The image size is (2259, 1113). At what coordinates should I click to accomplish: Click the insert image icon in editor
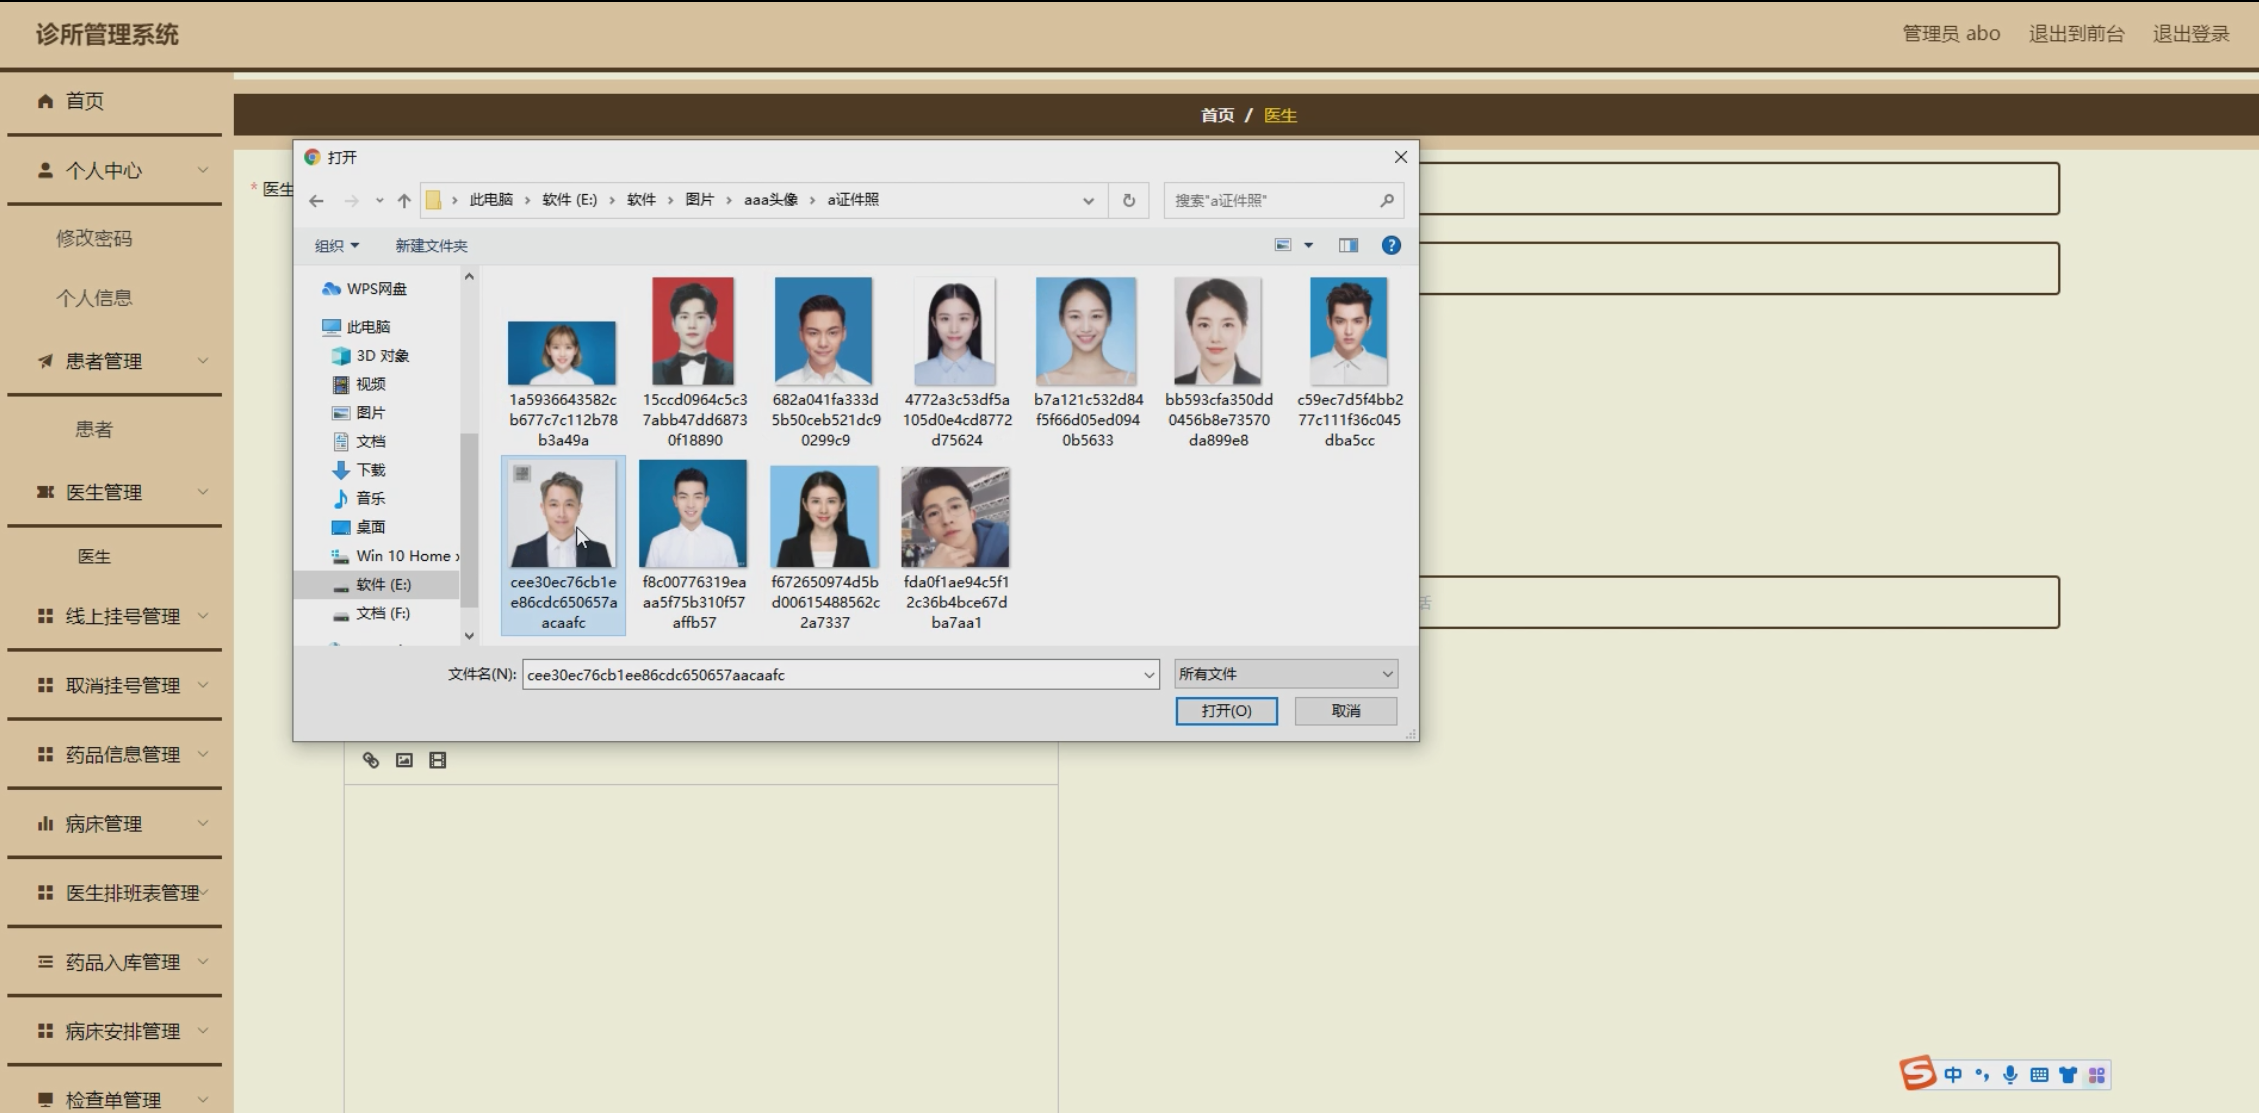(404, 760)
